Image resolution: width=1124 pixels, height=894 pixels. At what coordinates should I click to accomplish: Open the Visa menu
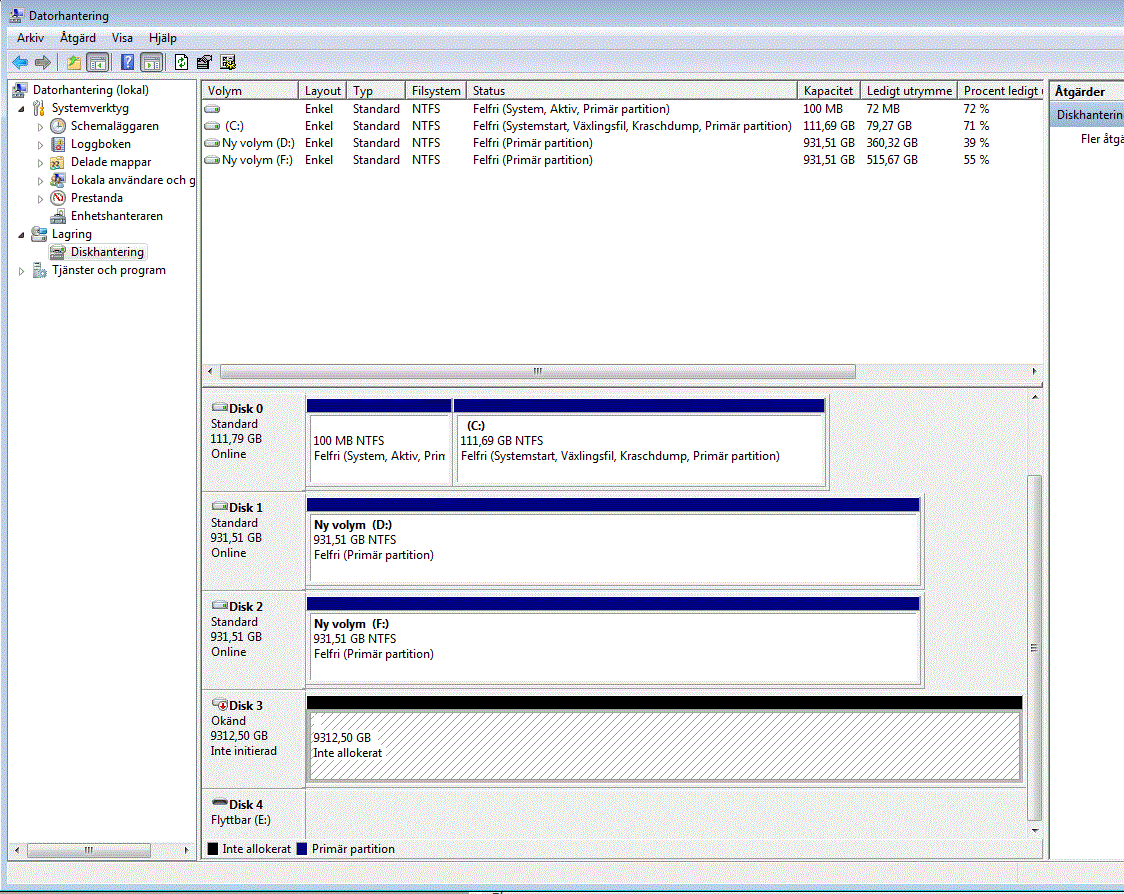coord(122,38)
